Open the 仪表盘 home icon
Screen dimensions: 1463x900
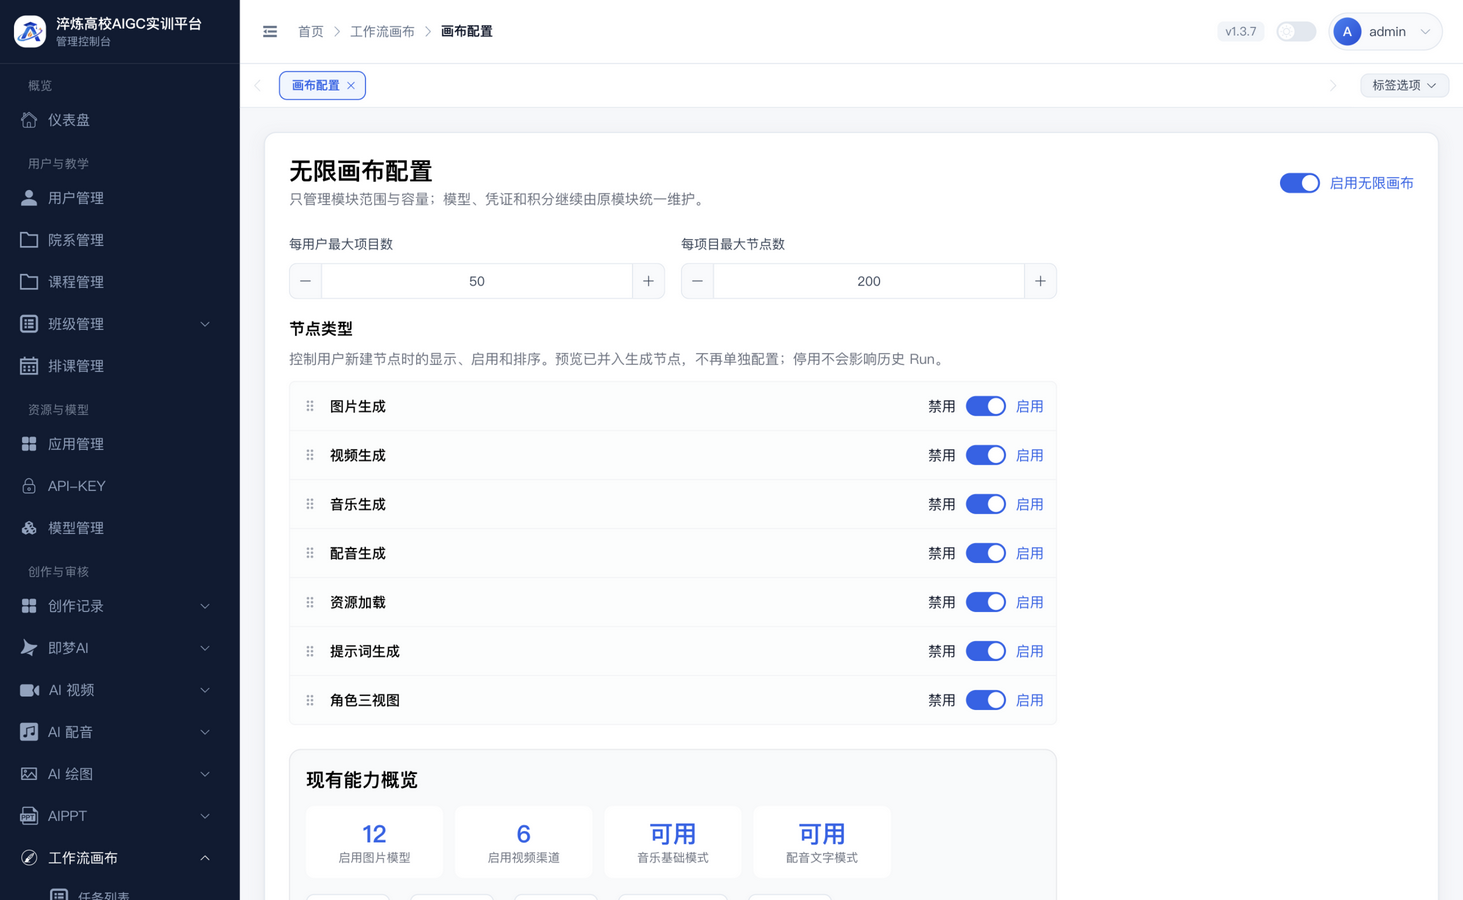(29, 120)
